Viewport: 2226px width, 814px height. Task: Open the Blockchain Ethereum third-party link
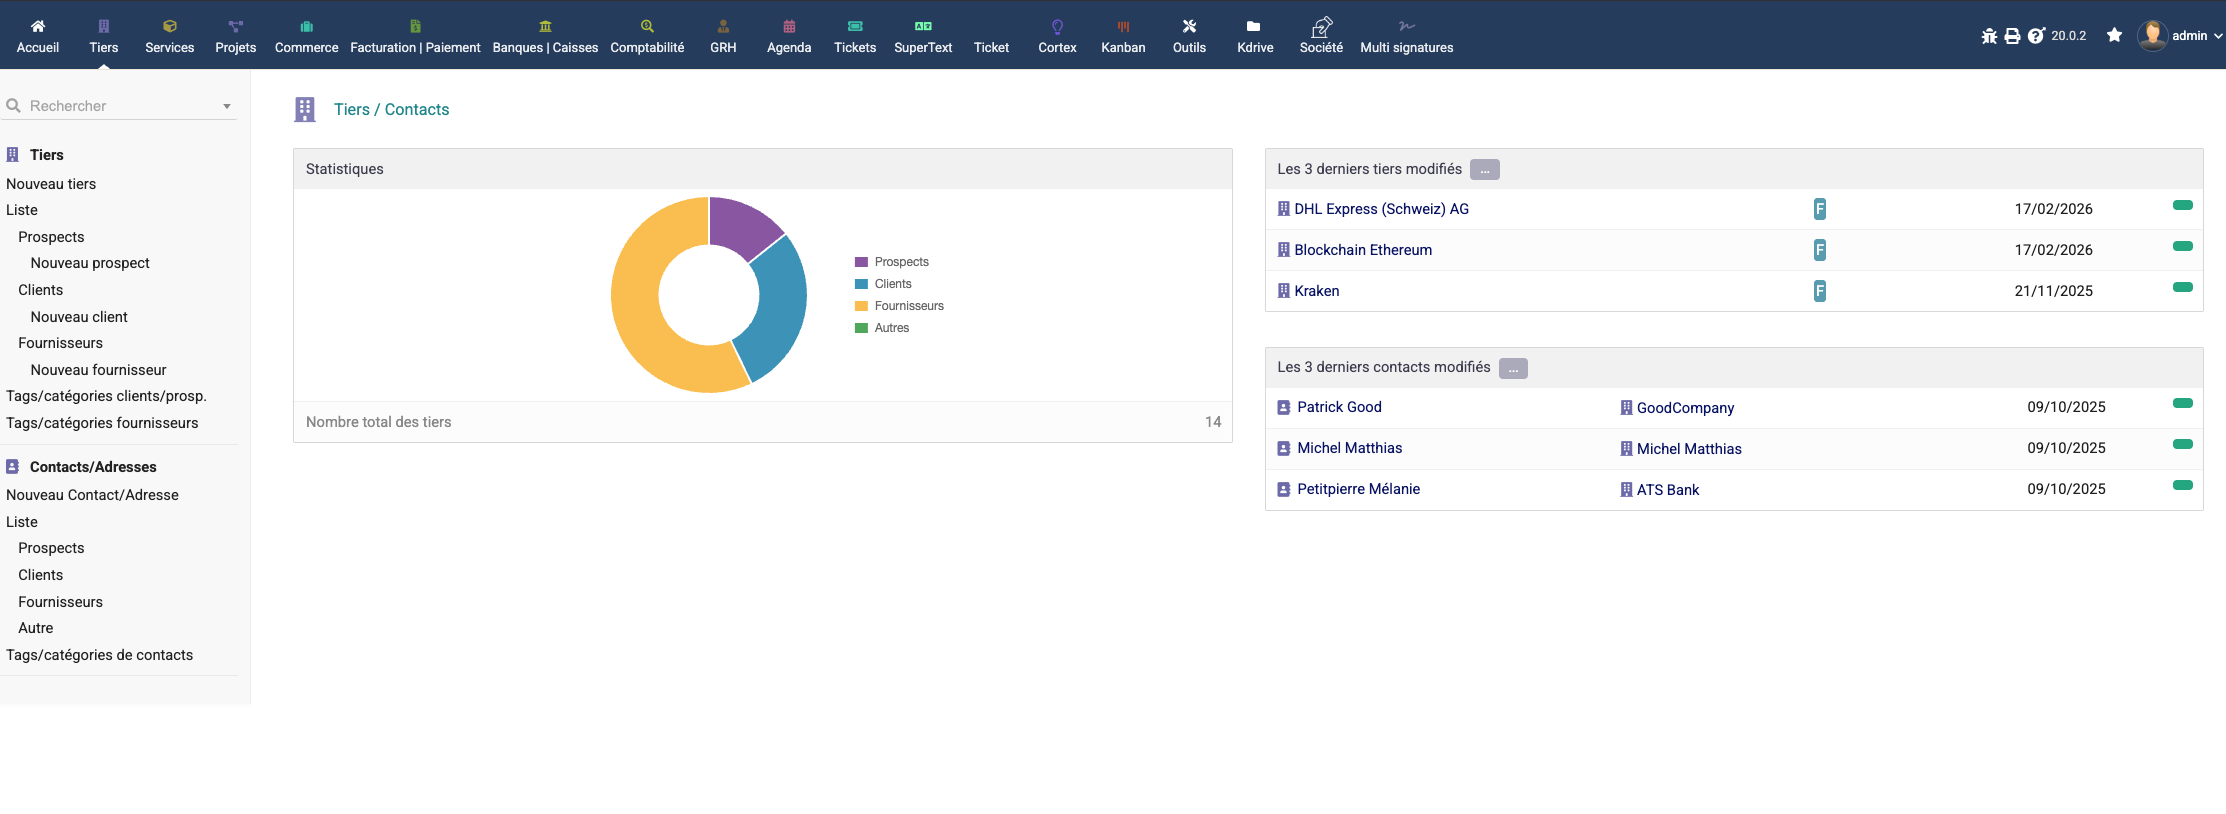pos(1362,250)
